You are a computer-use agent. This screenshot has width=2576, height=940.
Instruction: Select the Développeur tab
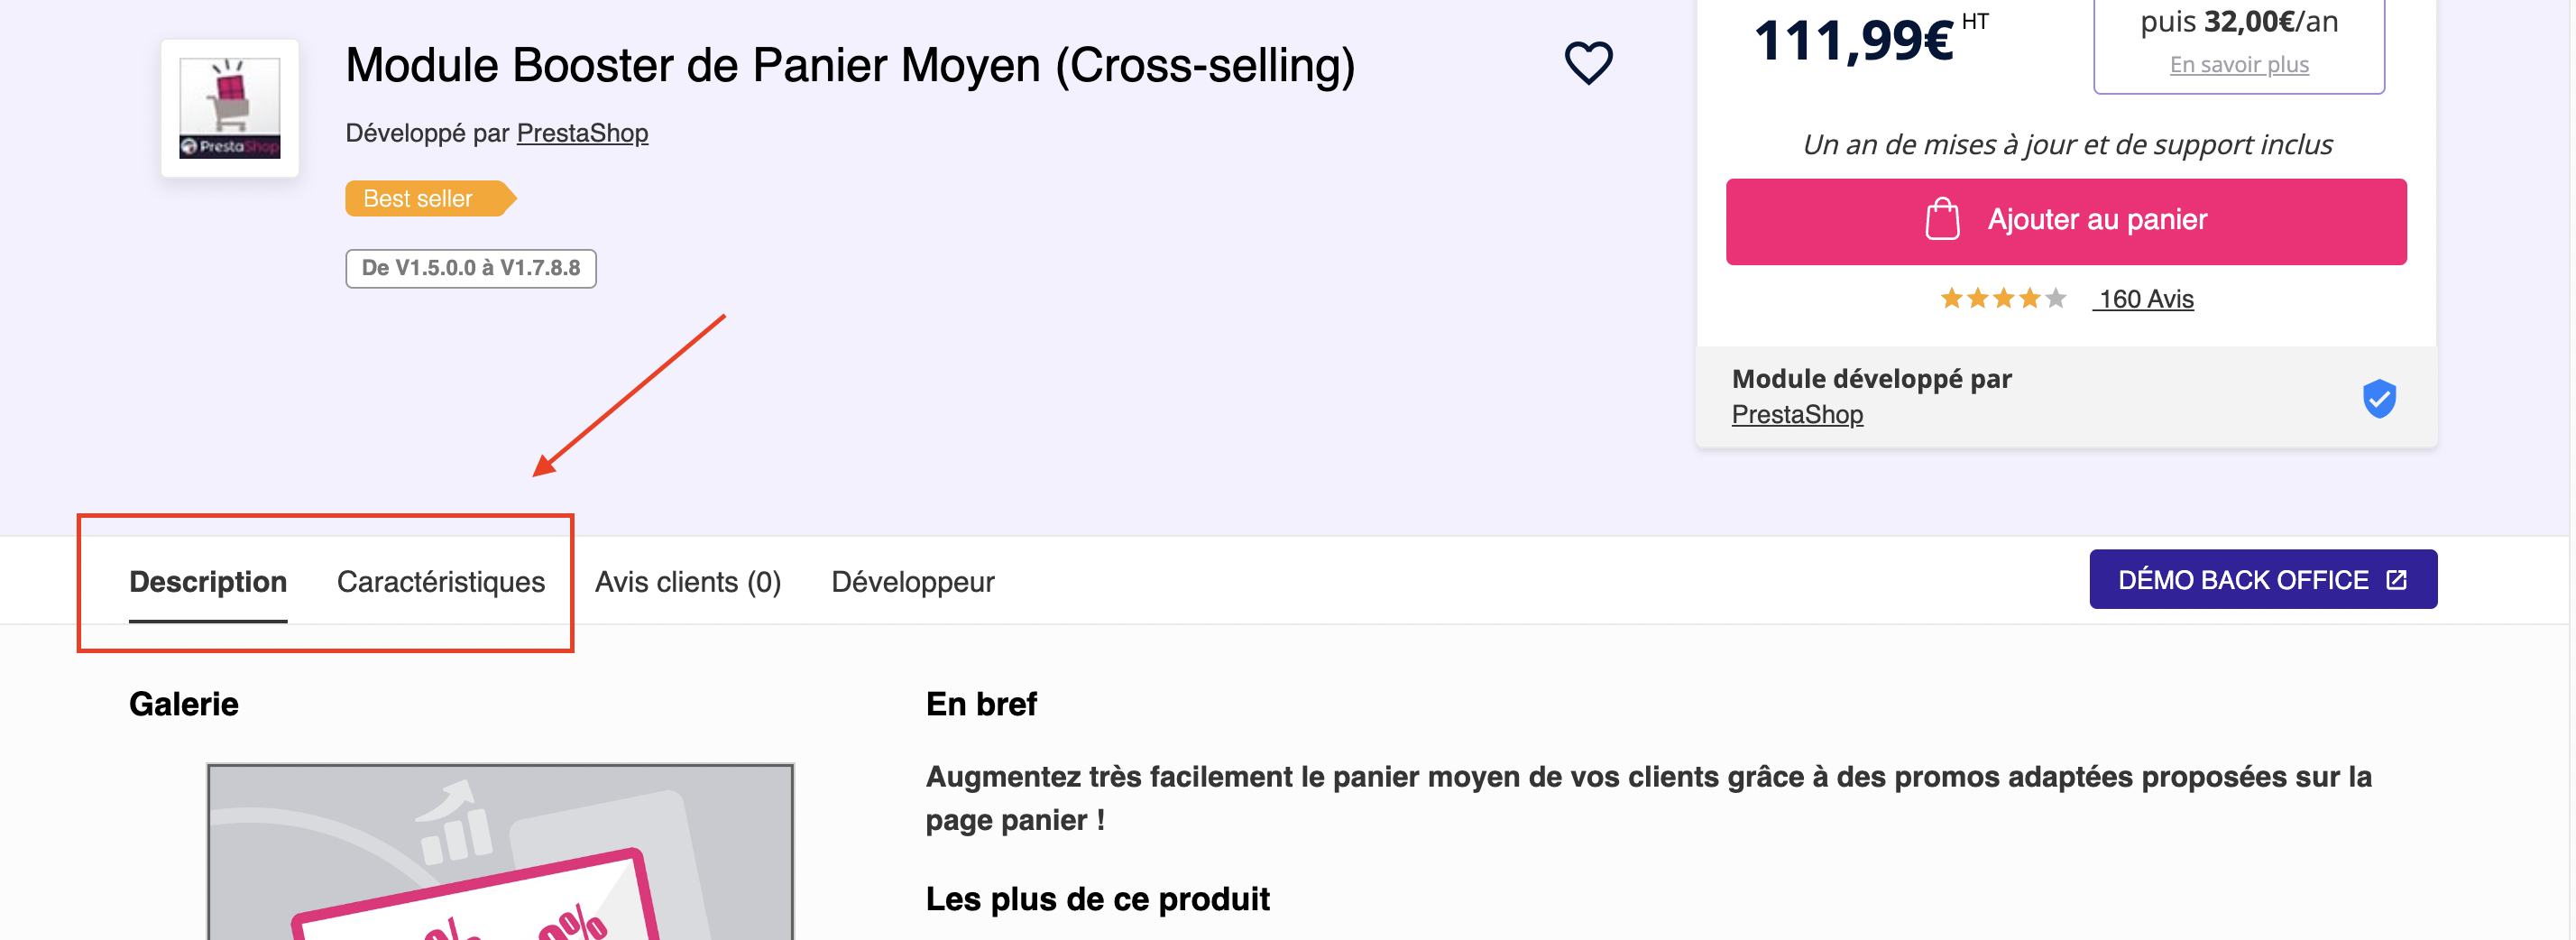pyautogui.click(x=913, y=582)
